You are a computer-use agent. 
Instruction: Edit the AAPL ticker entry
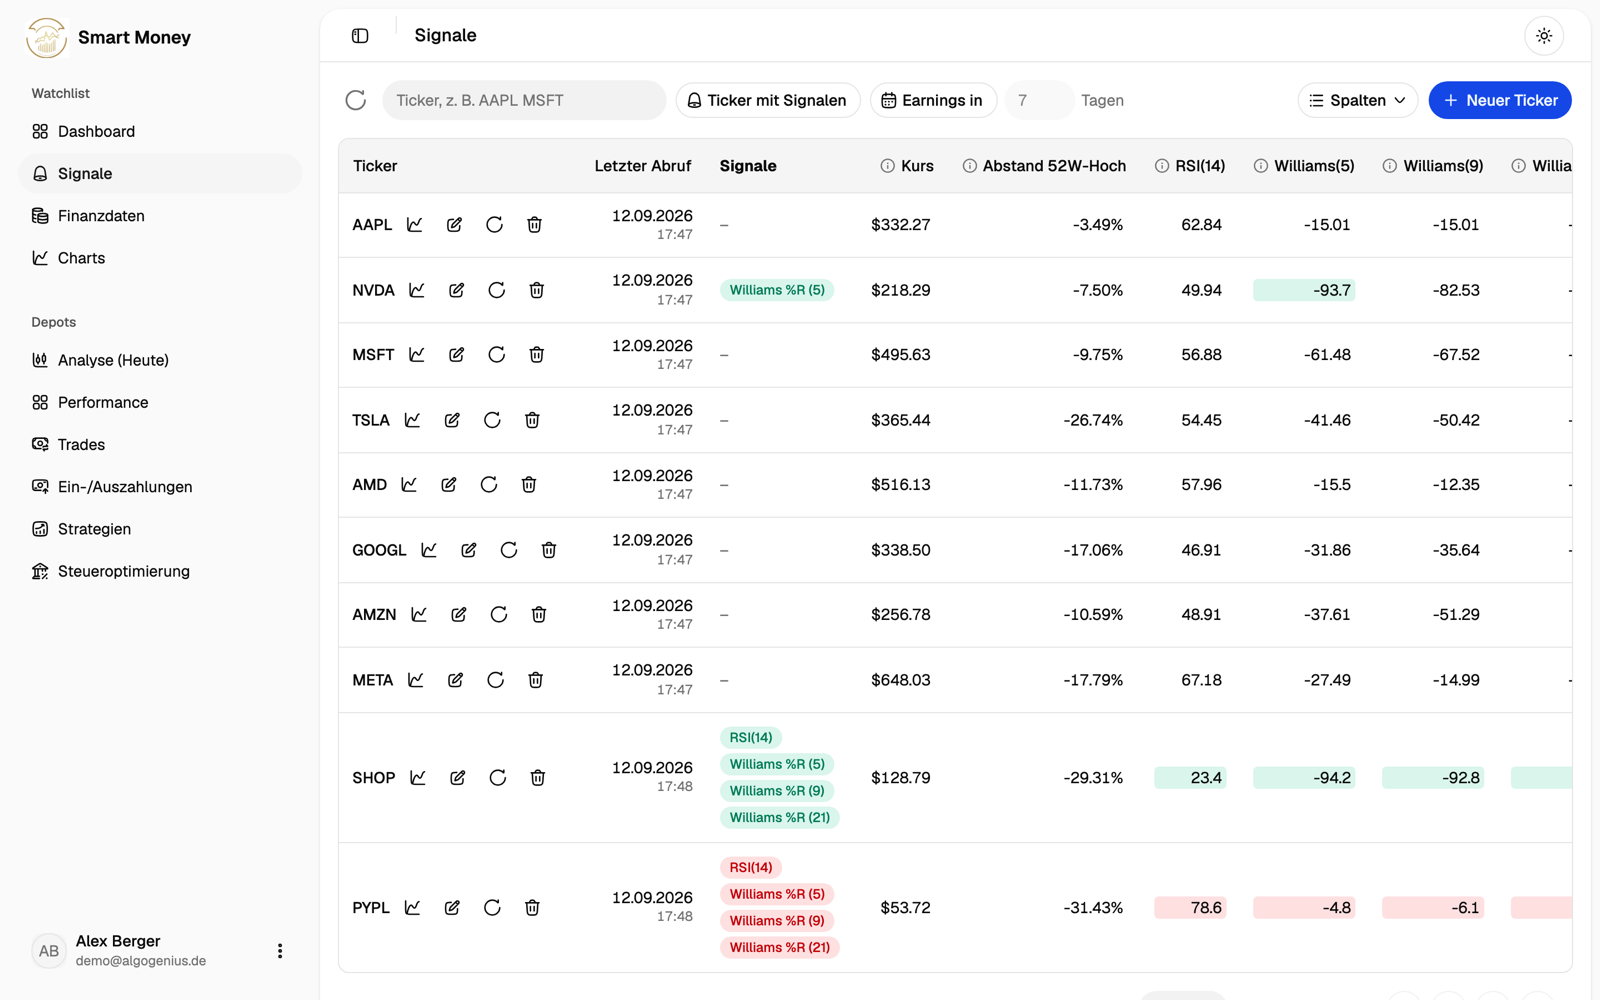(455, 225)
